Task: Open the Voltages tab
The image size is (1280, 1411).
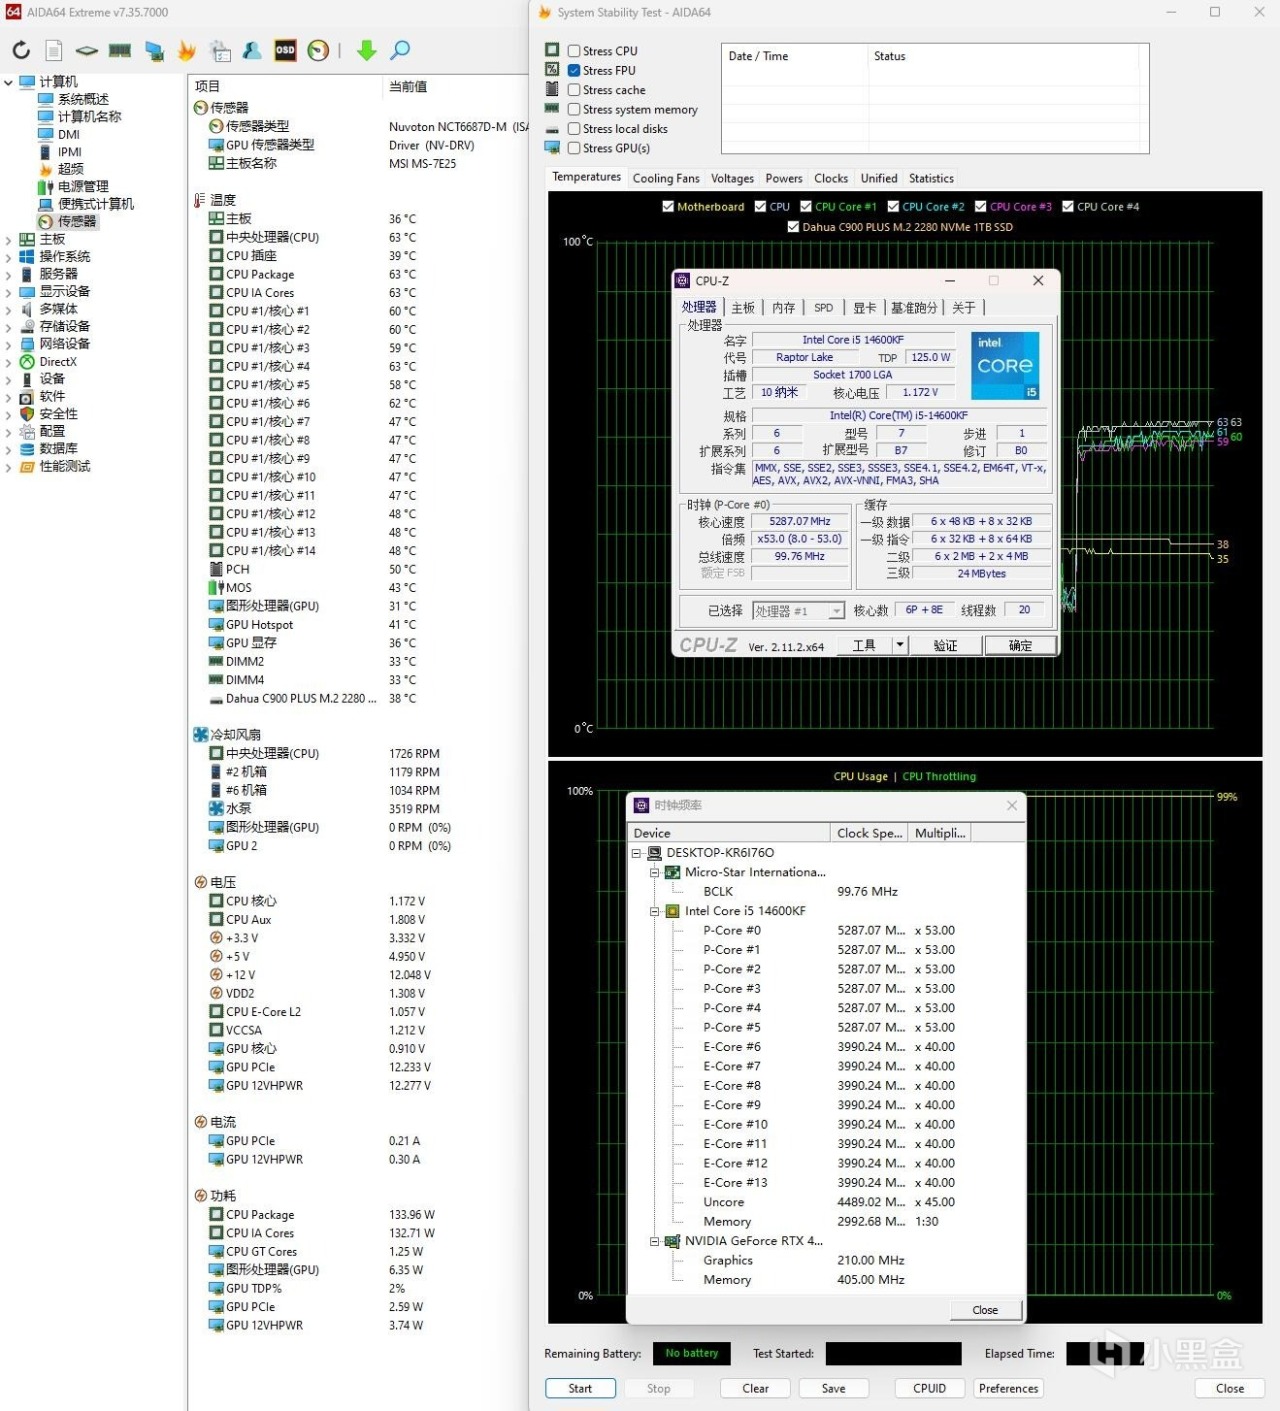Action: point(732,179)
